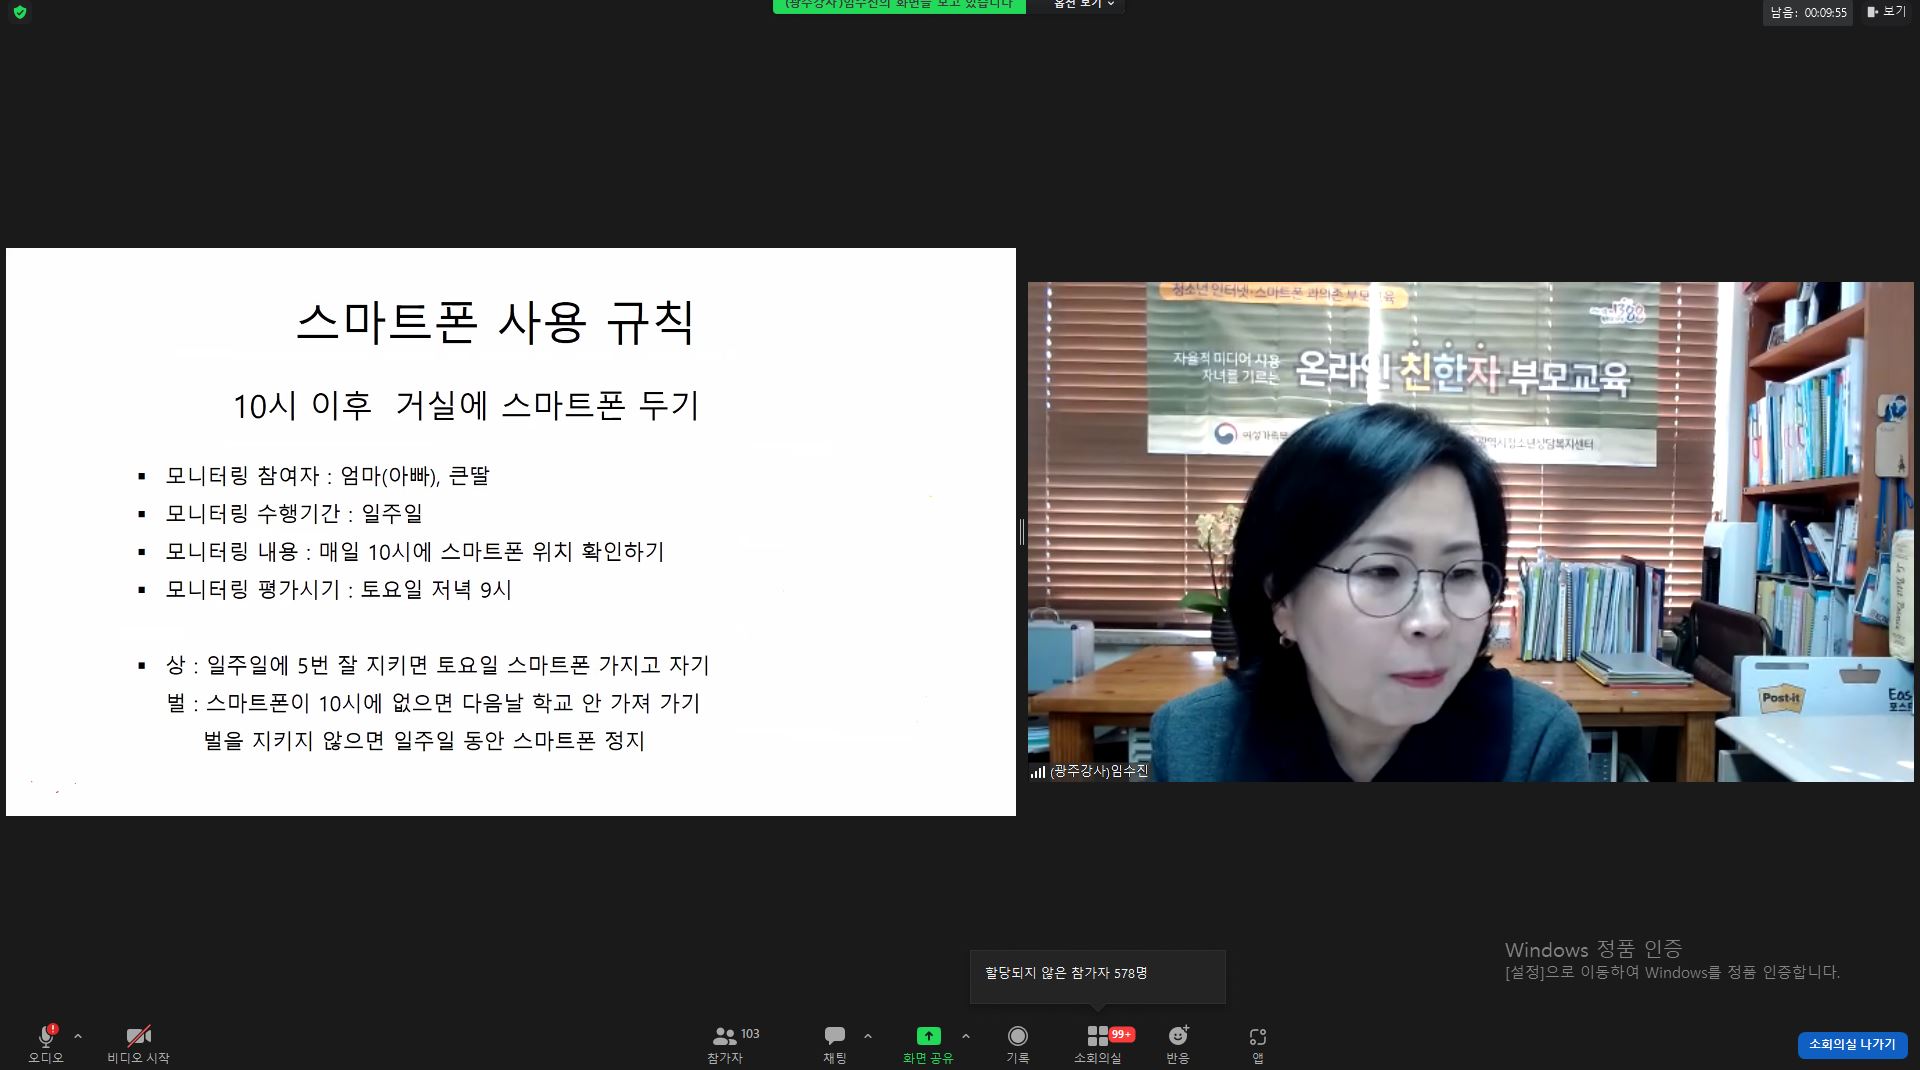
Task: Start video using the camera icon
Action: 138,1037
